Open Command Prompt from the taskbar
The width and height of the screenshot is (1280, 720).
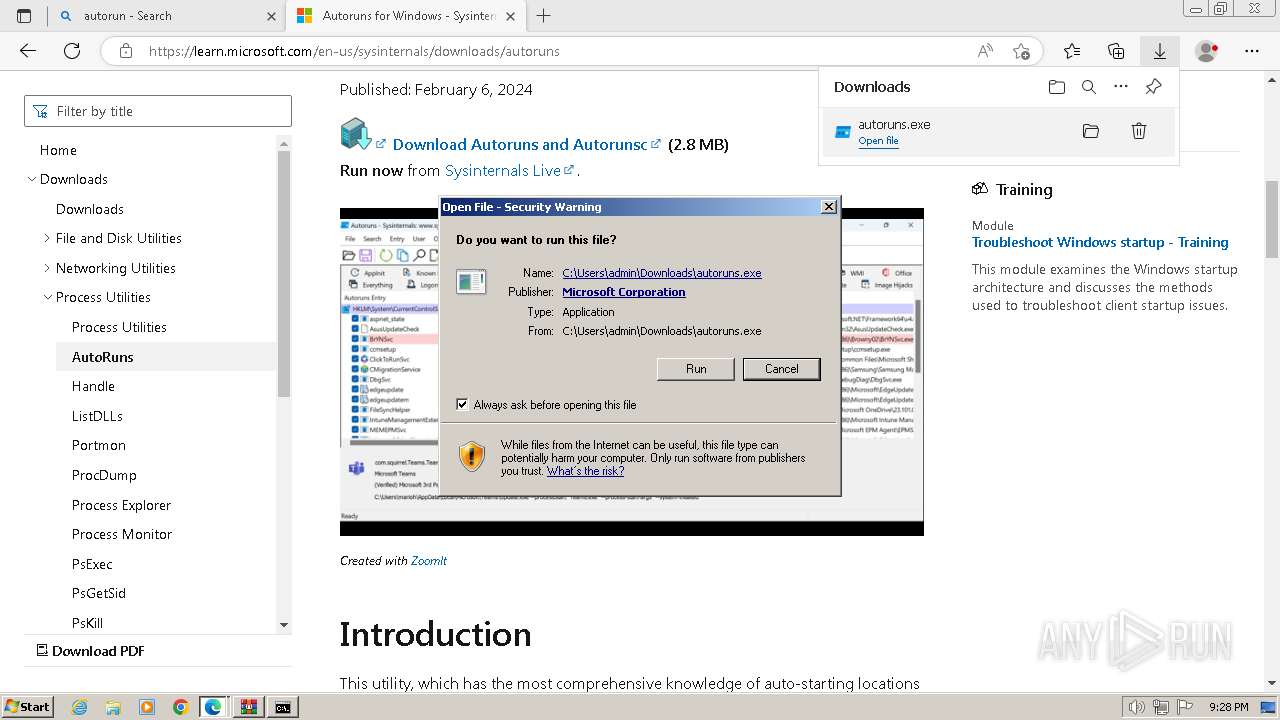(x=283, y=707)
